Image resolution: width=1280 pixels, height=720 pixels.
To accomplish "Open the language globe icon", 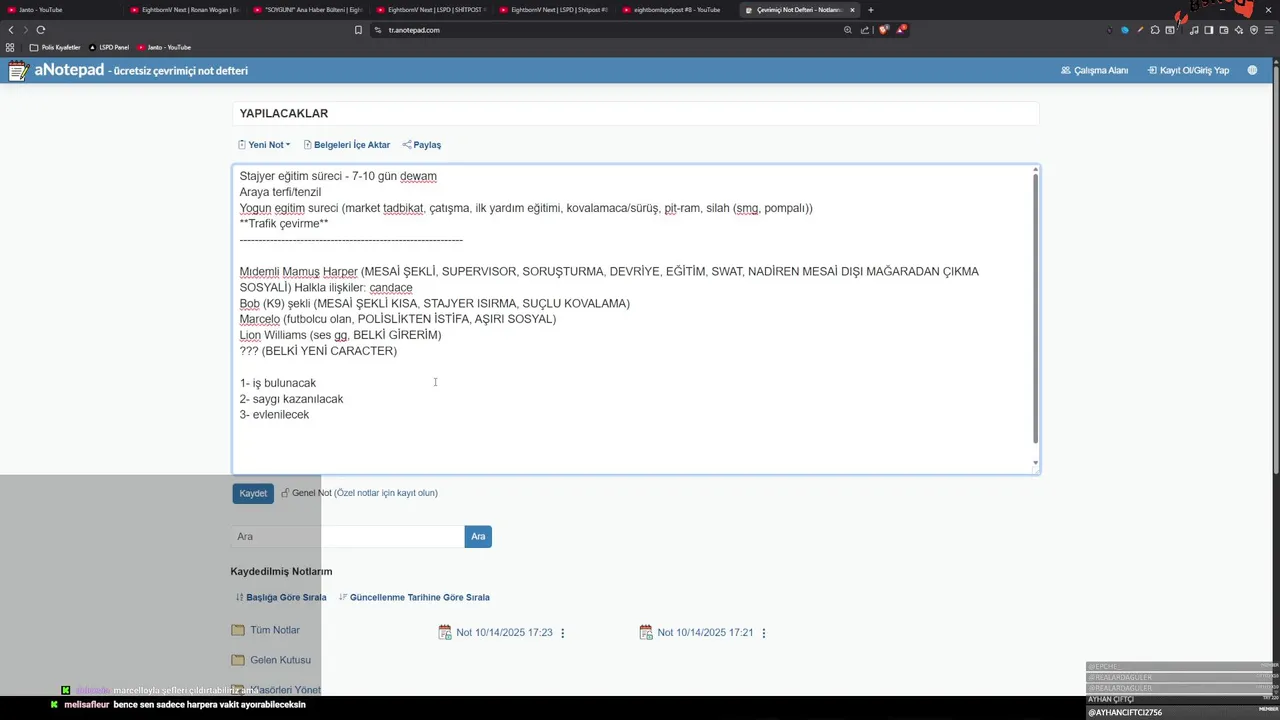I will (x=1252, y=70).
